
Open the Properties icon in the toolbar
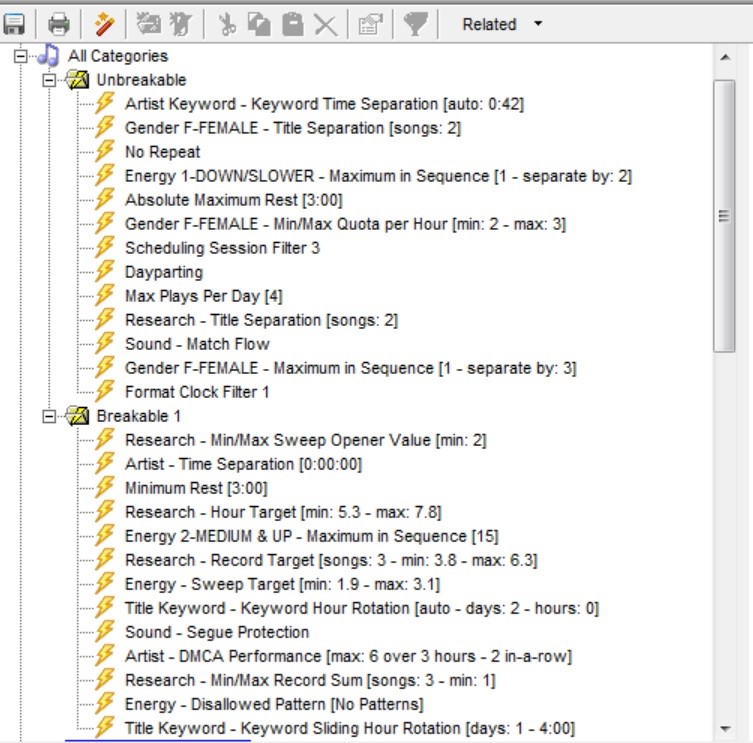pyautogui.click(x=370, y=24)
